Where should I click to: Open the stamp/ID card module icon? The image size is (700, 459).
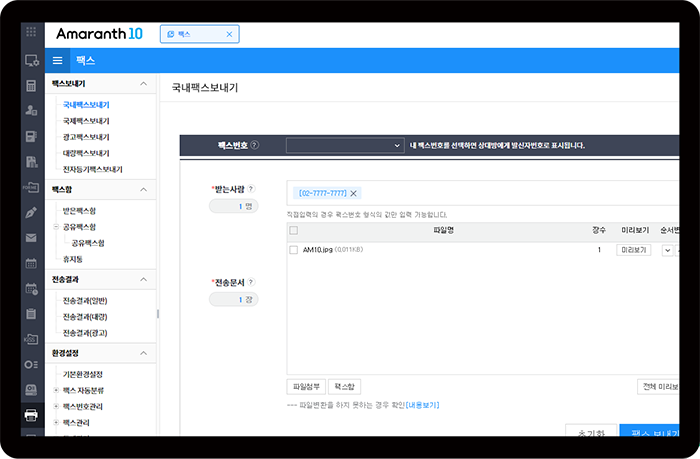tap(31, 390)
